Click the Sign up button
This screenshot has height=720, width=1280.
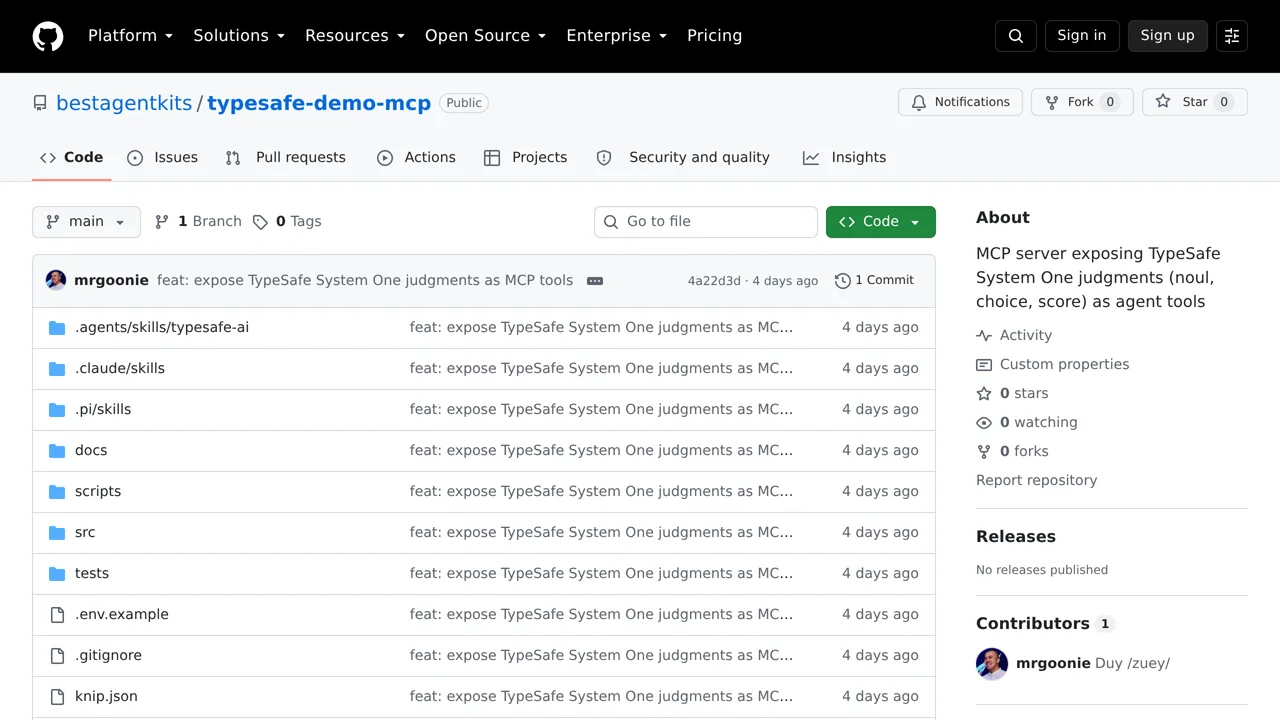(x=1168, y=36)
